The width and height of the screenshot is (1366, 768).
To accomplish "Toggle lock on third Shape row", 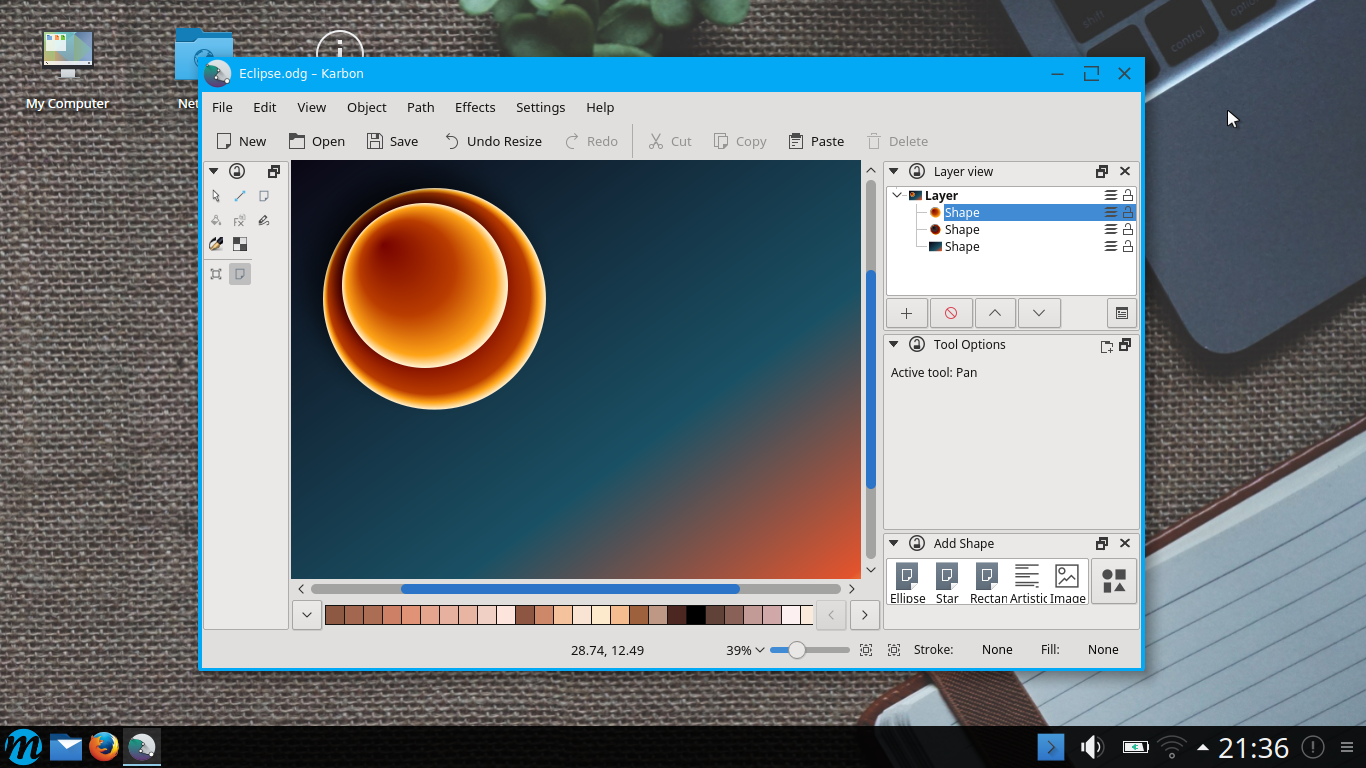I will coord(1128,246).
